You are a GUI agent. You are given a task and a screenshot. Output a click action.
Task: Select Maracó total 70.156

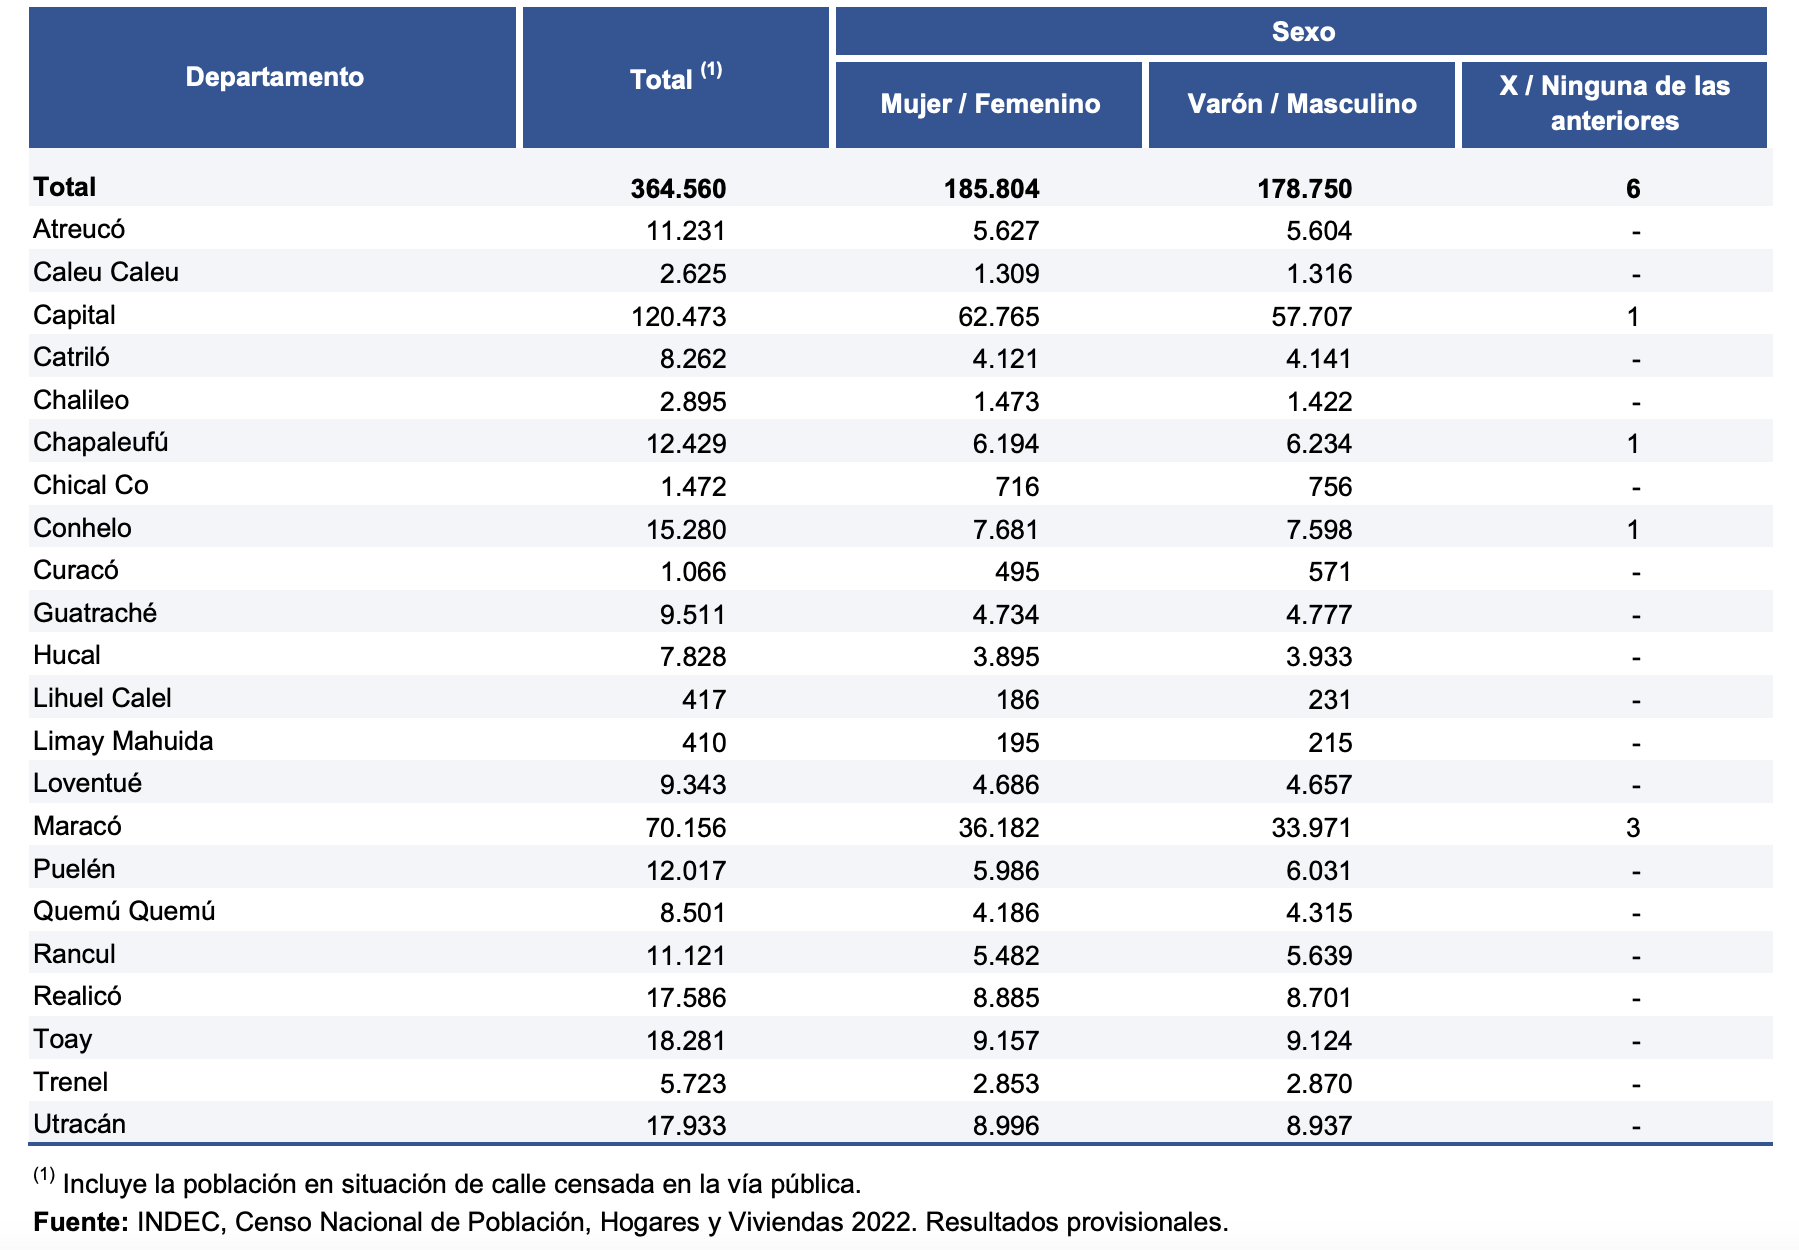[x=685, y=828]
